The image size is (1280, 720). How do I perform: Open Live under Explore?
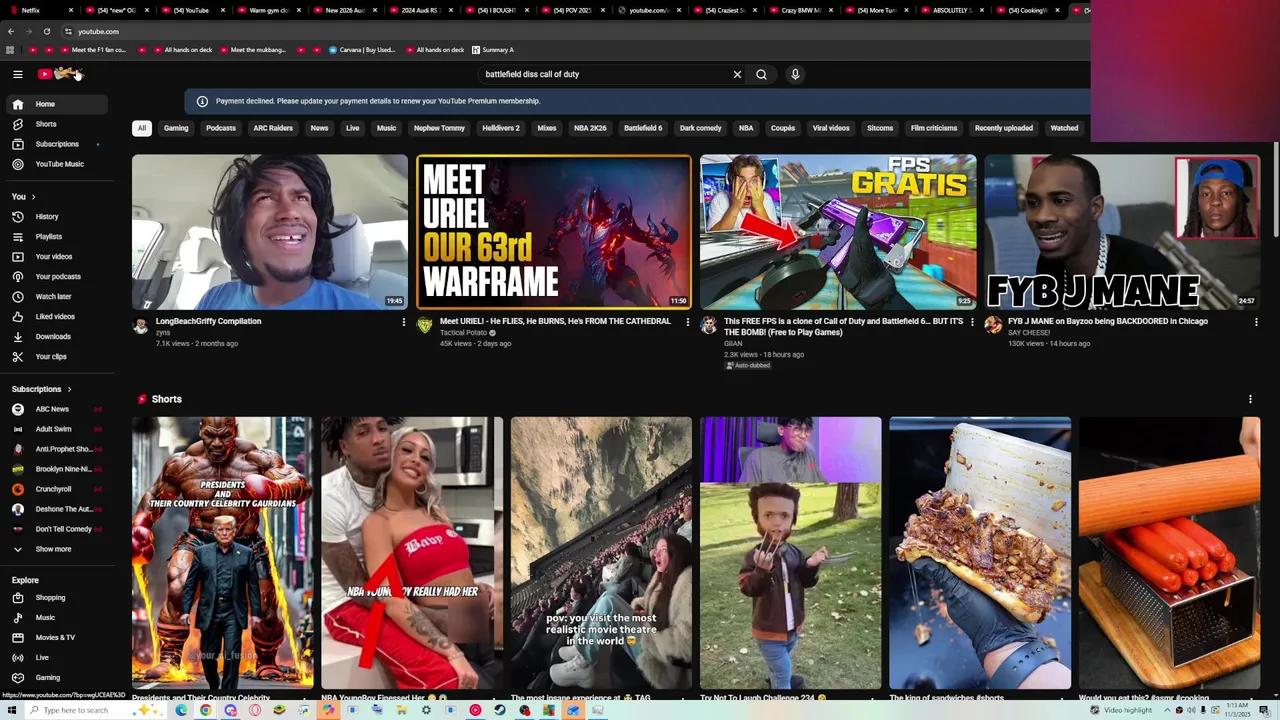[x=57, y=658]
